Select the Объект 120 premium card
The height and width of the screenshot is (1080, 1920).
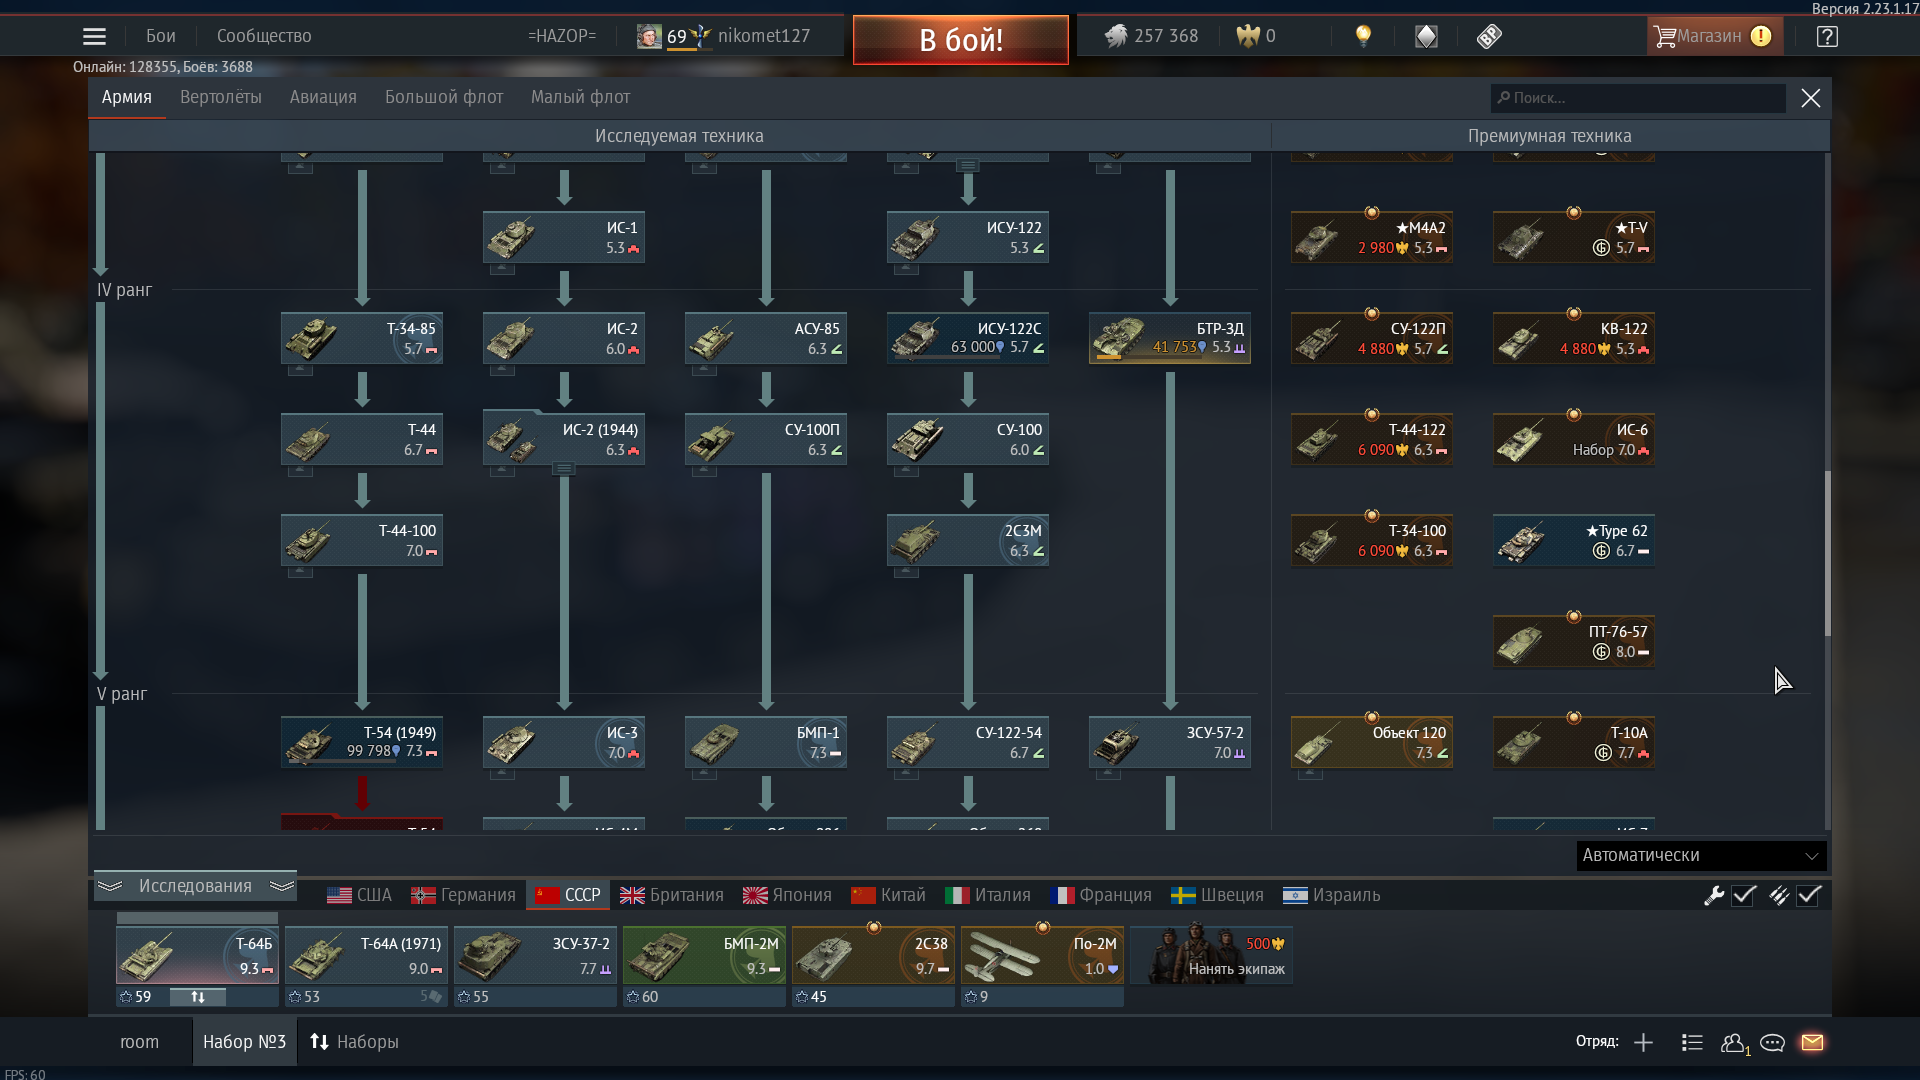1372,742
